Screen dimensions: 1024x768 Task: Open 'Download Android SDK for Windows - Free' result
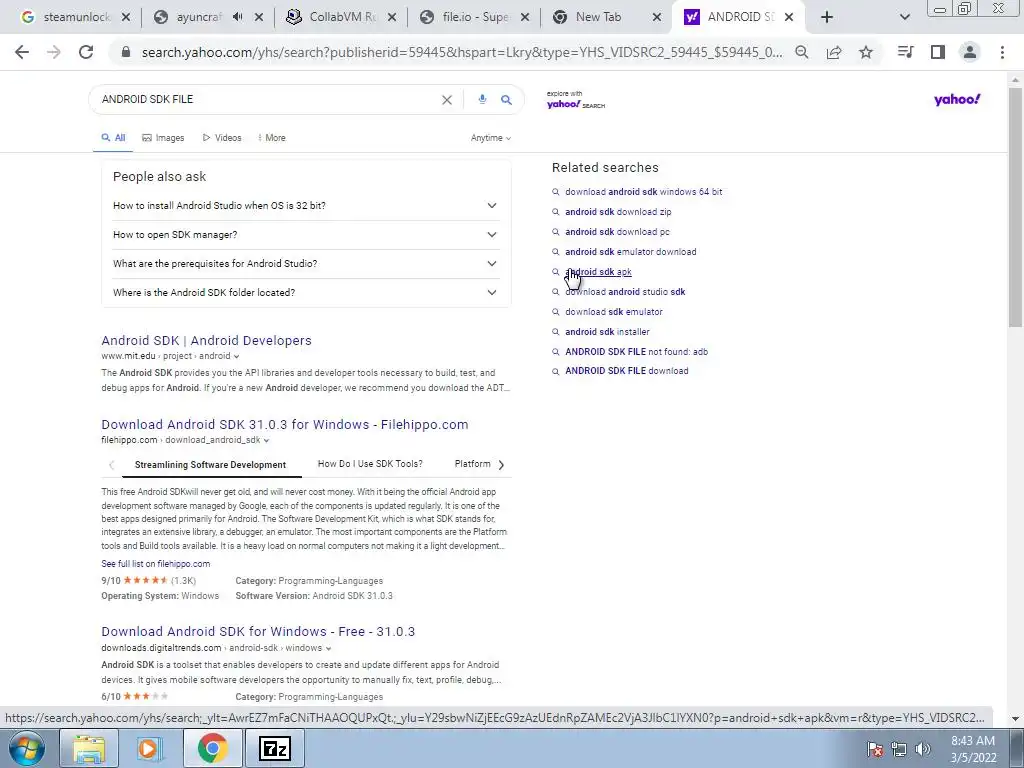click(x=258, y=632)
